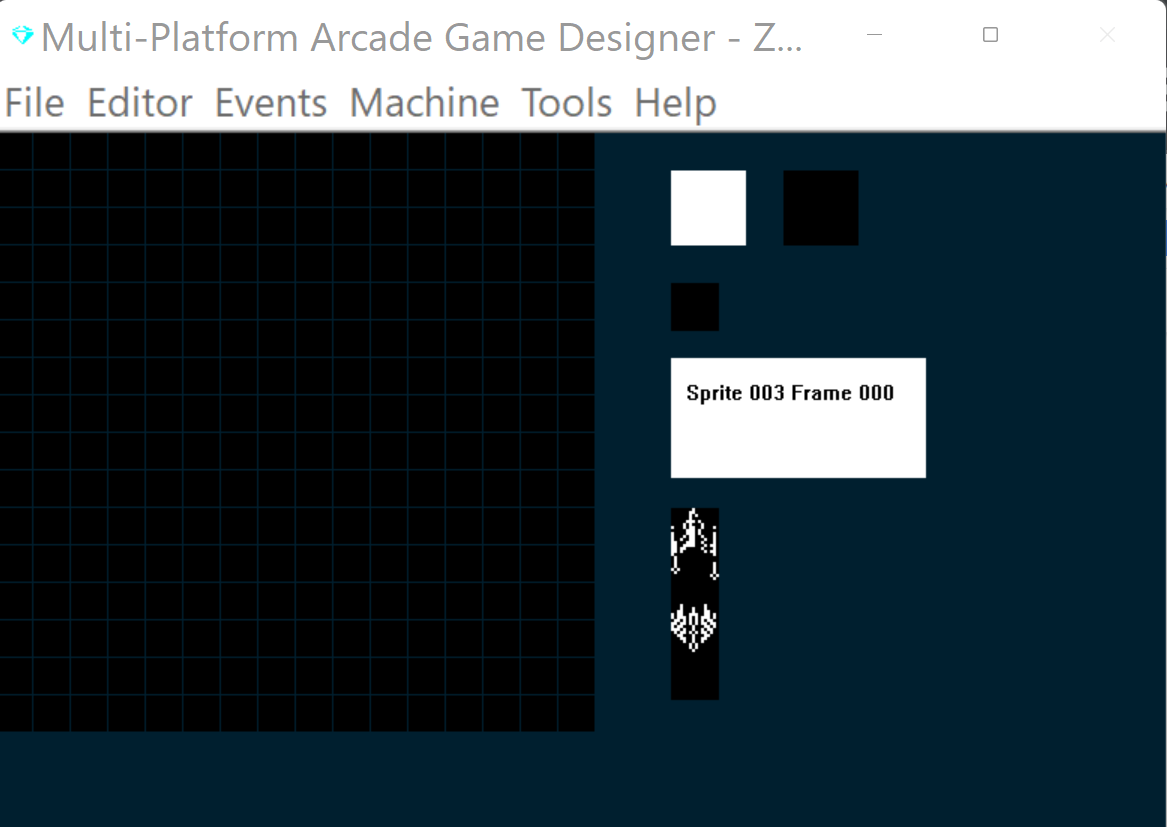Click the Sprite 003 Frame 000 label
Screen dimensions: 1167x827
click(790, 393)
